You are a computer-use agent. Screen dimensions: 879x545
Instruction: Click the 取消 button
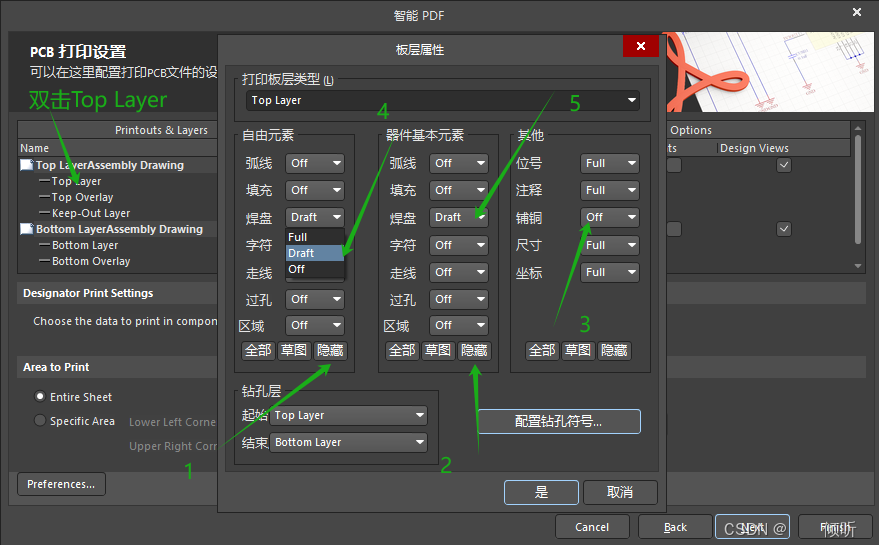tap(620, 492)
